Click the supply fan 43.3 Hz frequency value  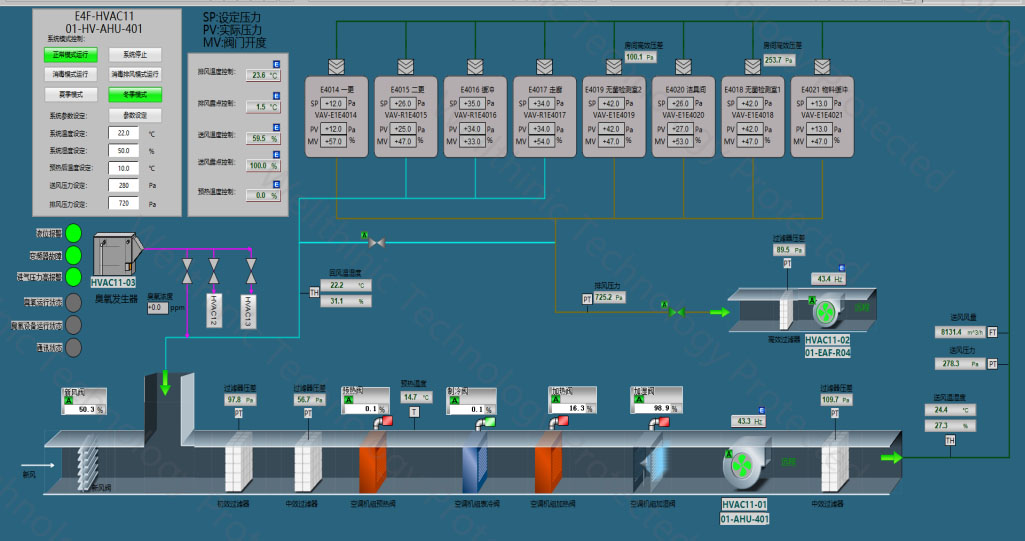pyautogui.click(x=748, y=421)
